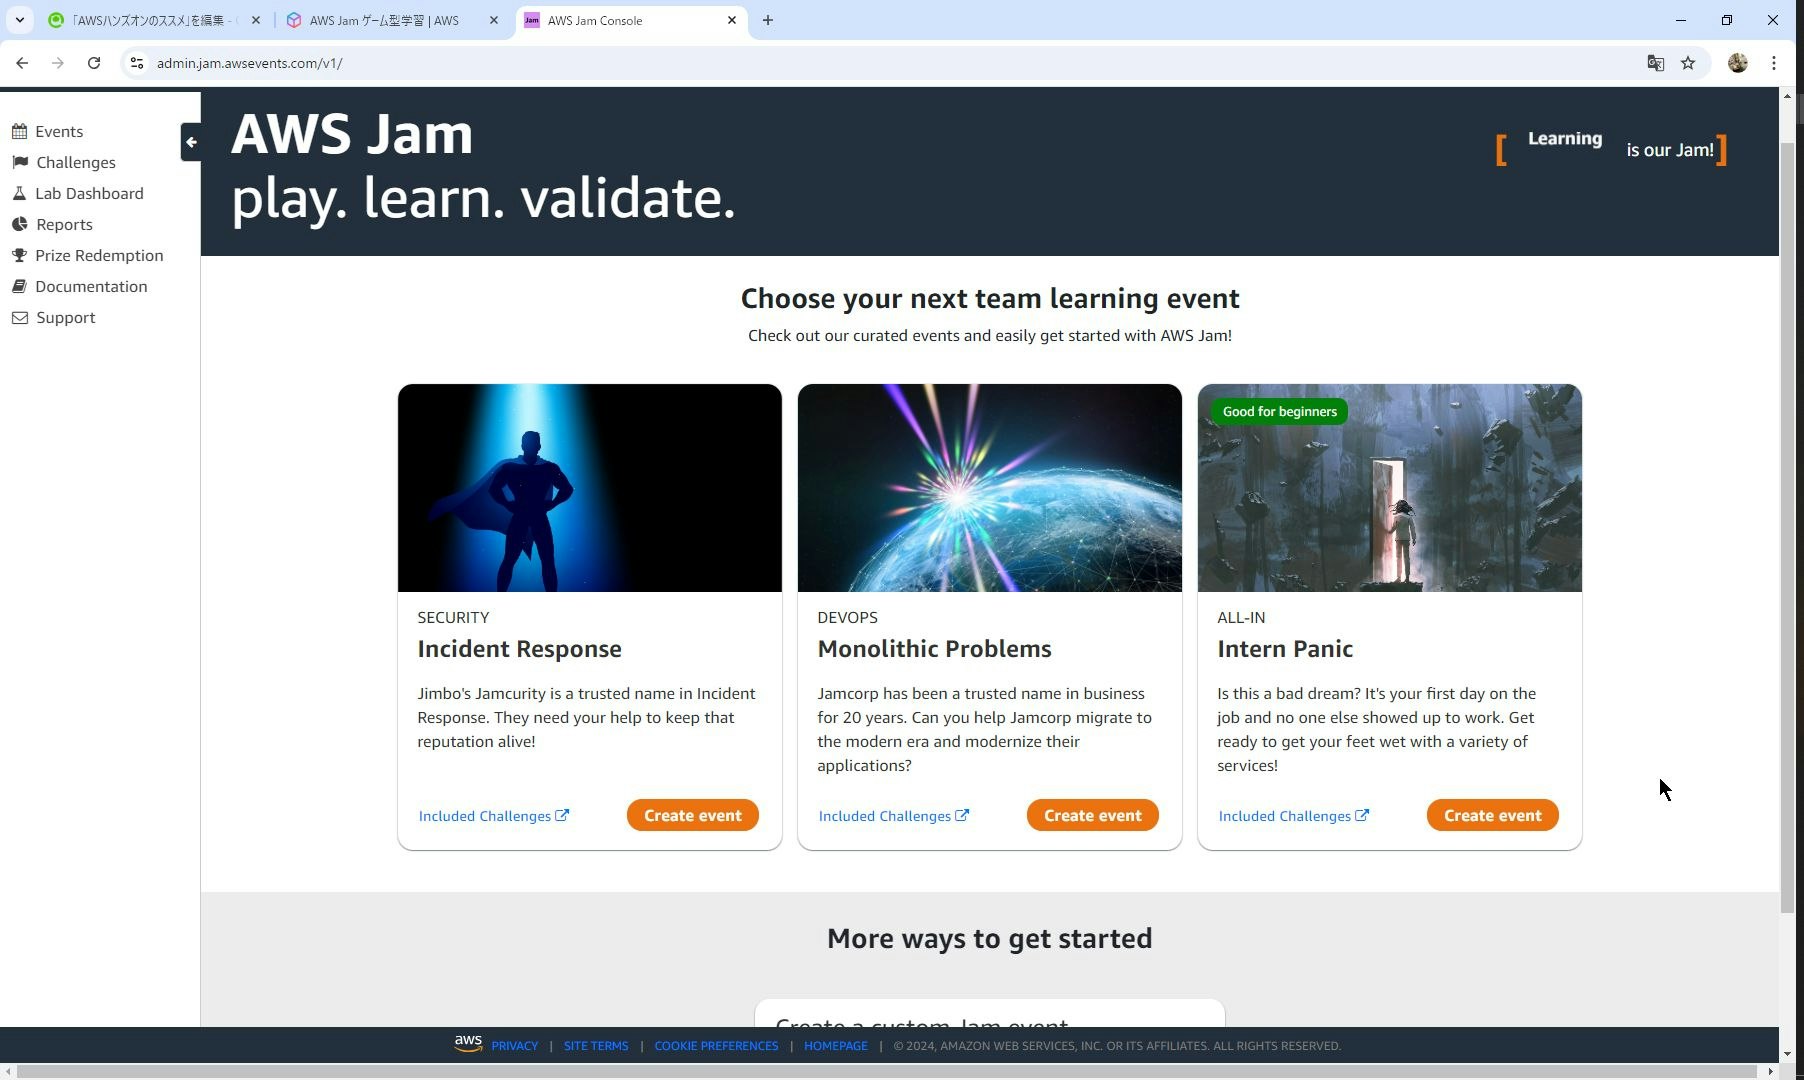1804x1080 pixels.
Task: Collapse the sidebar with the arrow toggle
Action: click(x=191, y=142)
